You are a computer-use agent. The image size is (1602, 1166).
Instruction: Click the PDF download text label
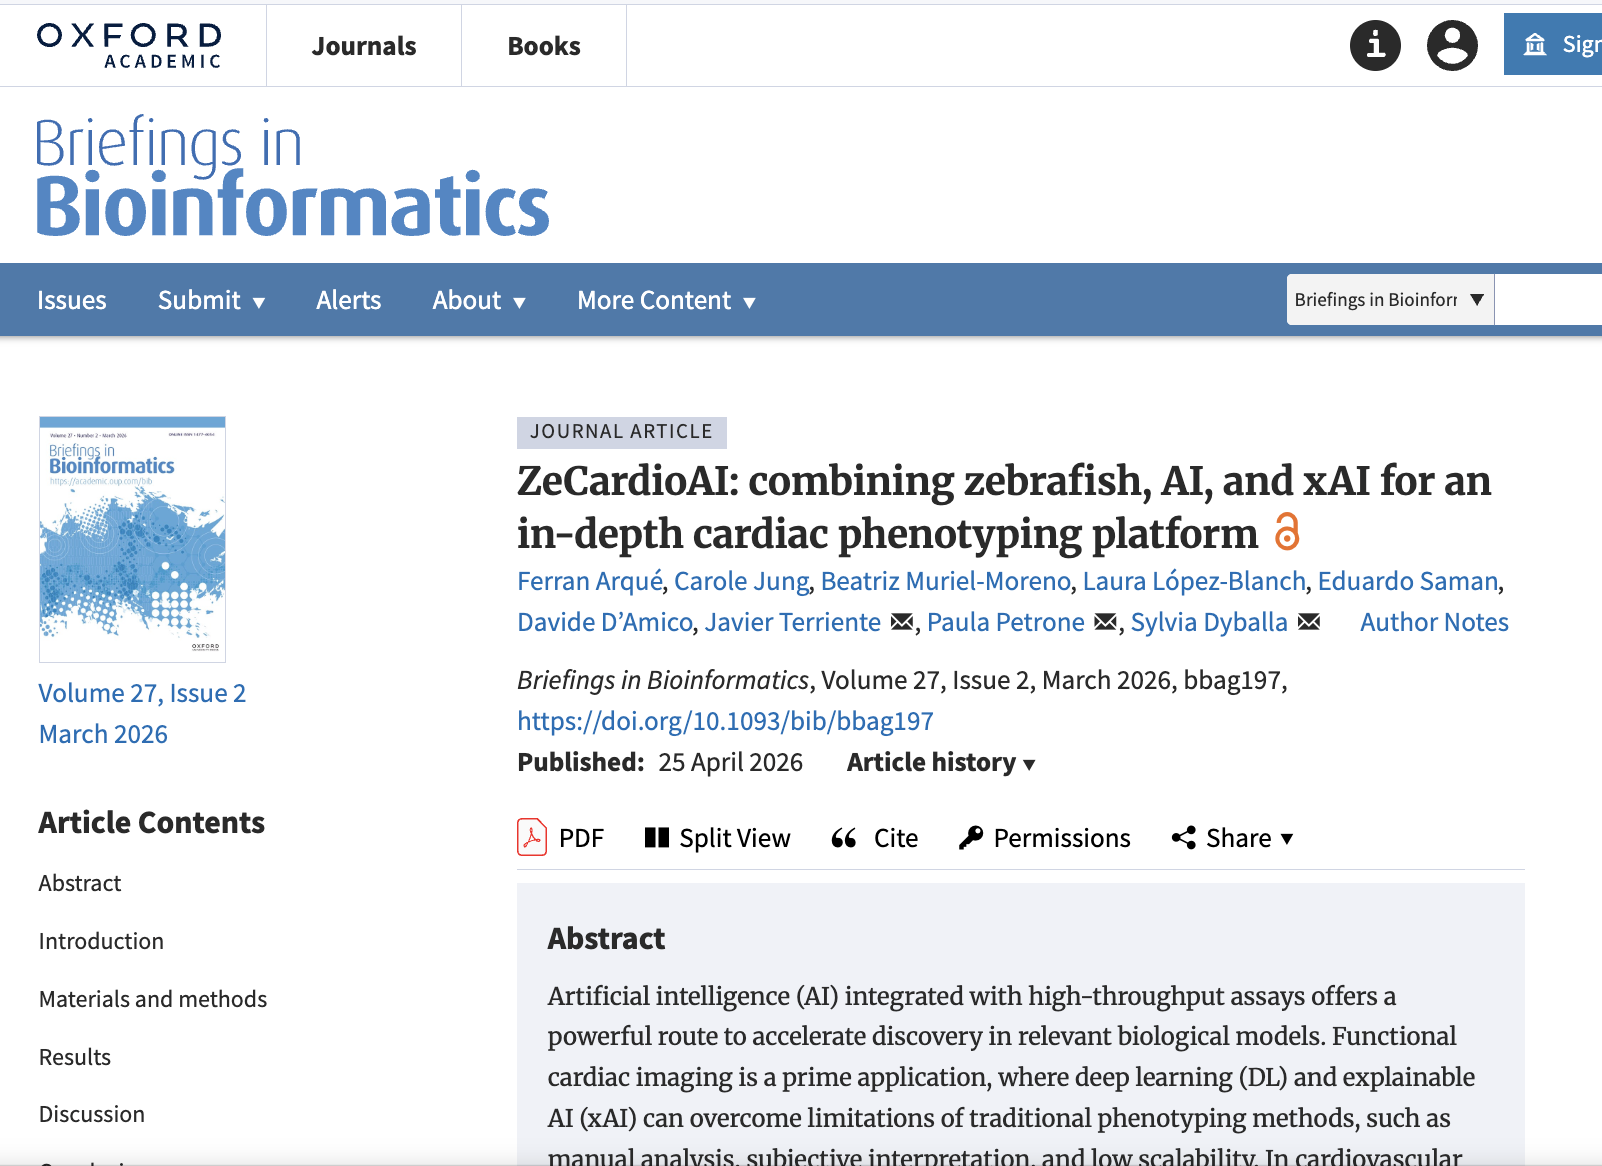pyautogui.click(x=581, y=838)
